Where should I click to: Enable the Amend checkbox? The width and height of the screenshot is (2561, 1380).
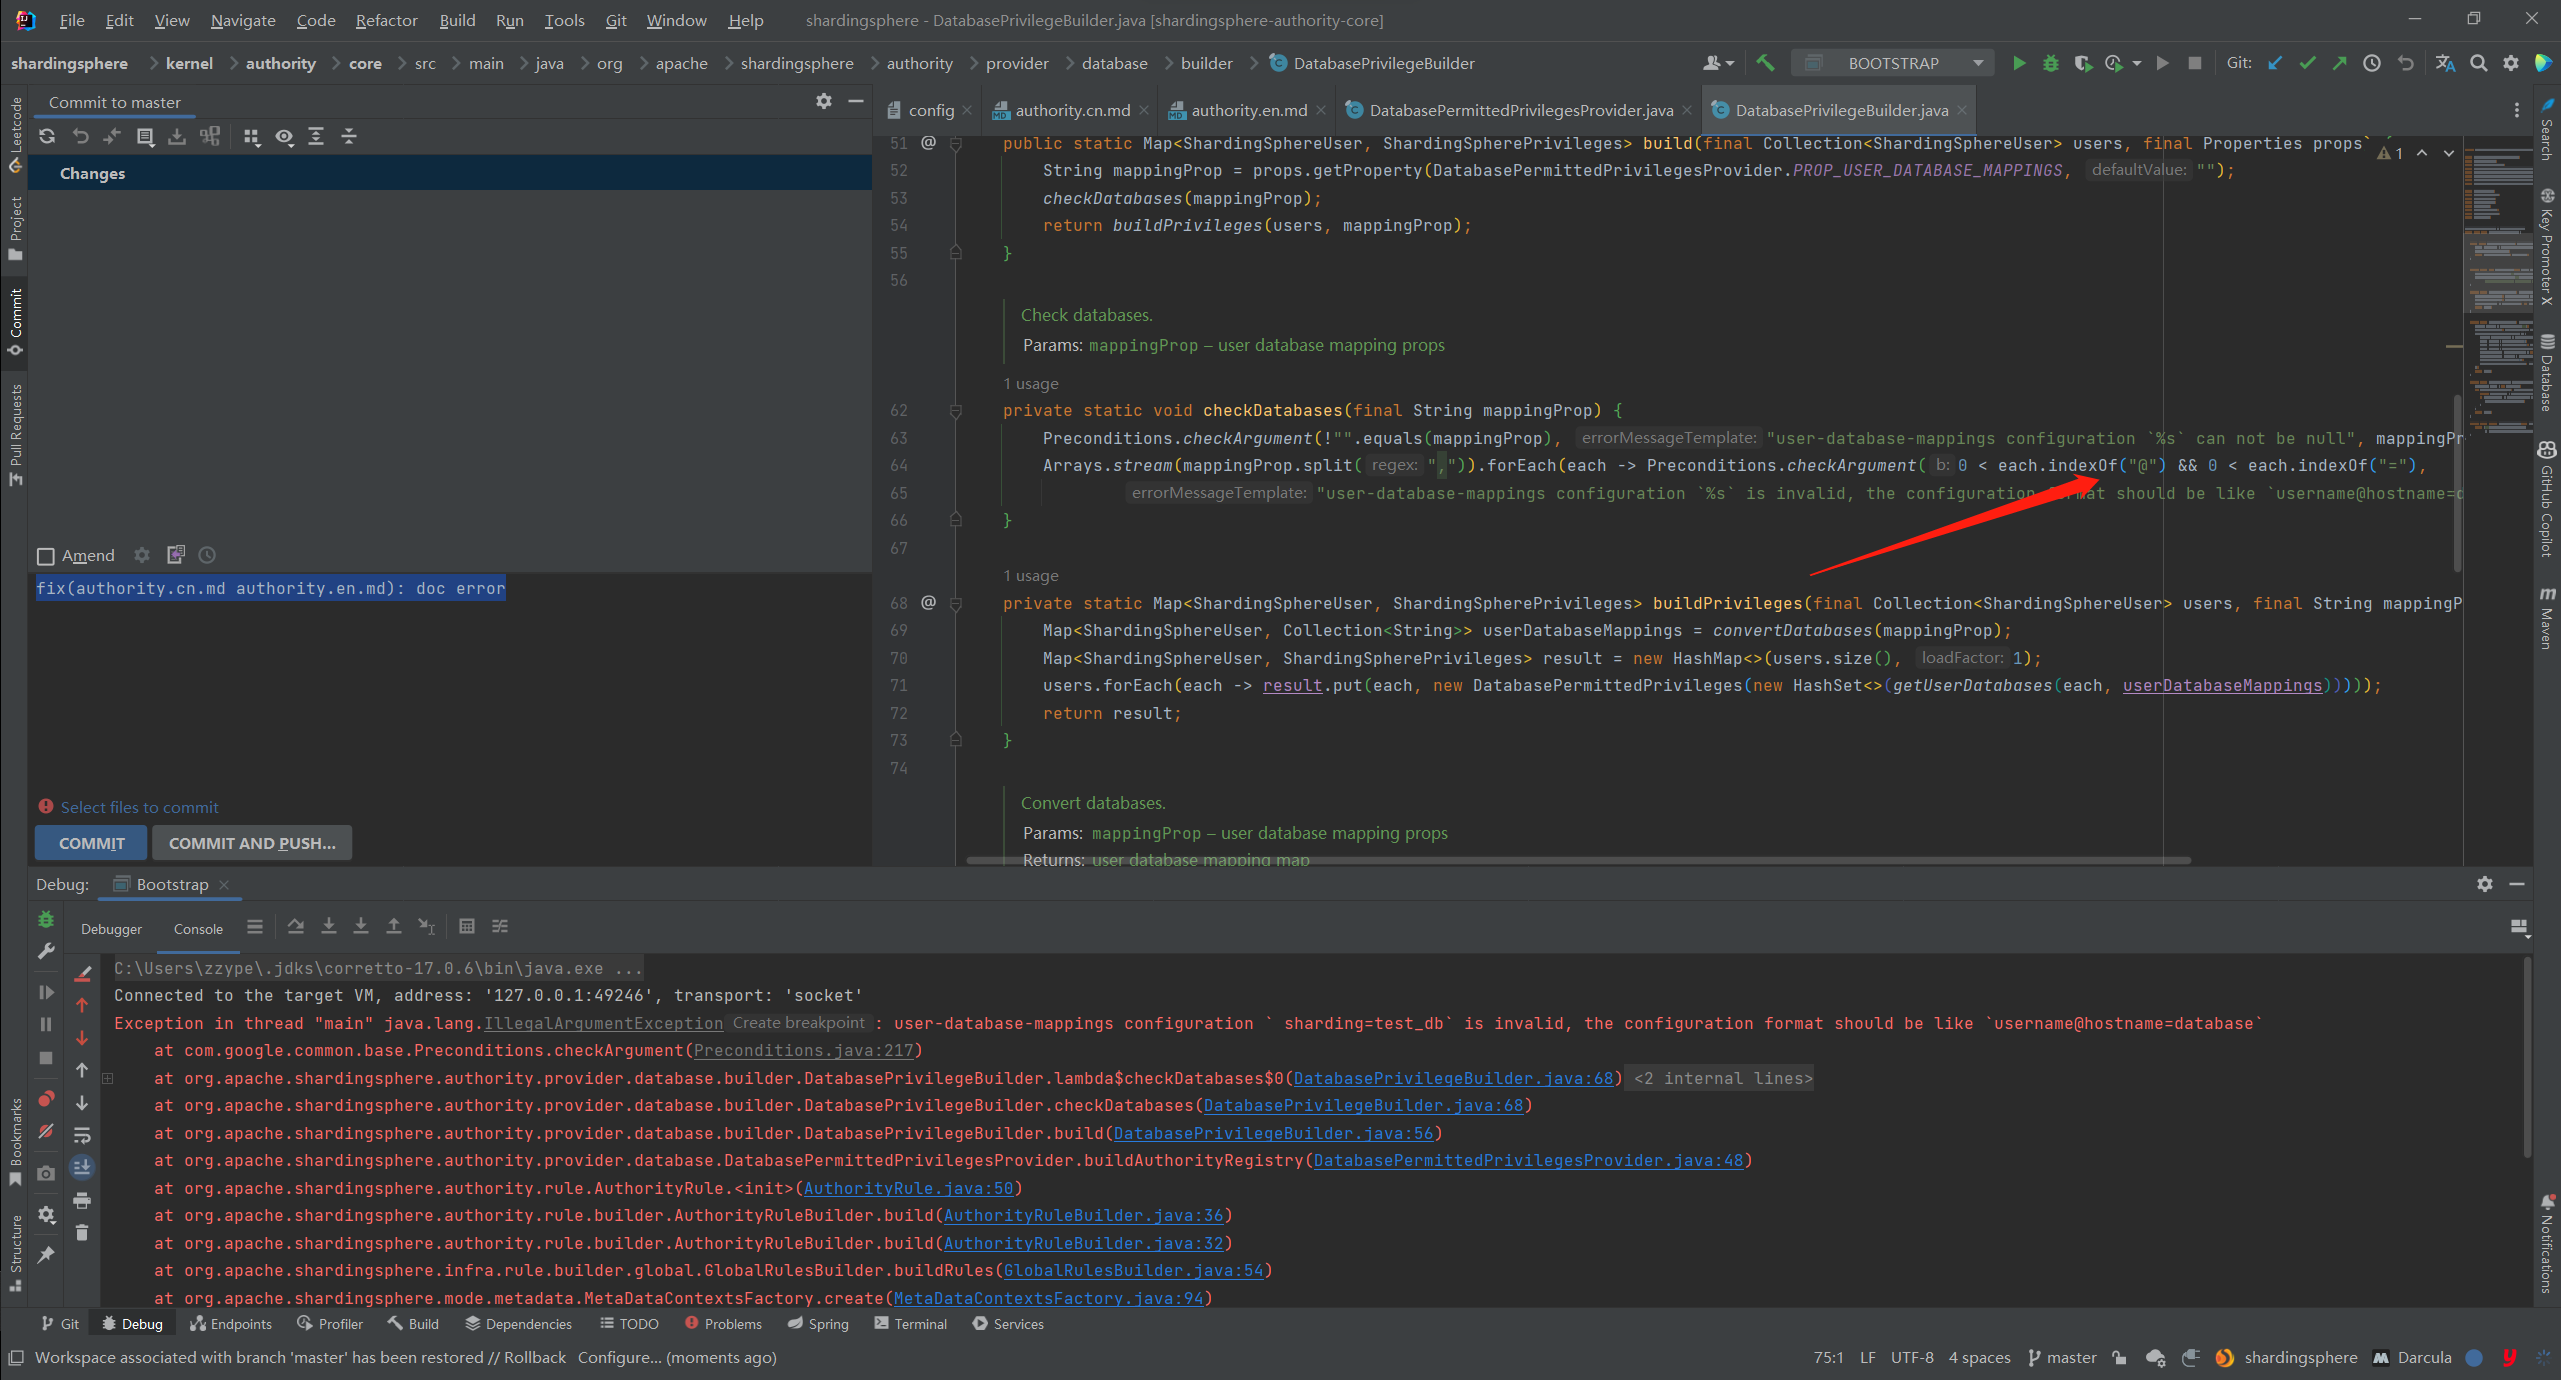pos(45,556)
